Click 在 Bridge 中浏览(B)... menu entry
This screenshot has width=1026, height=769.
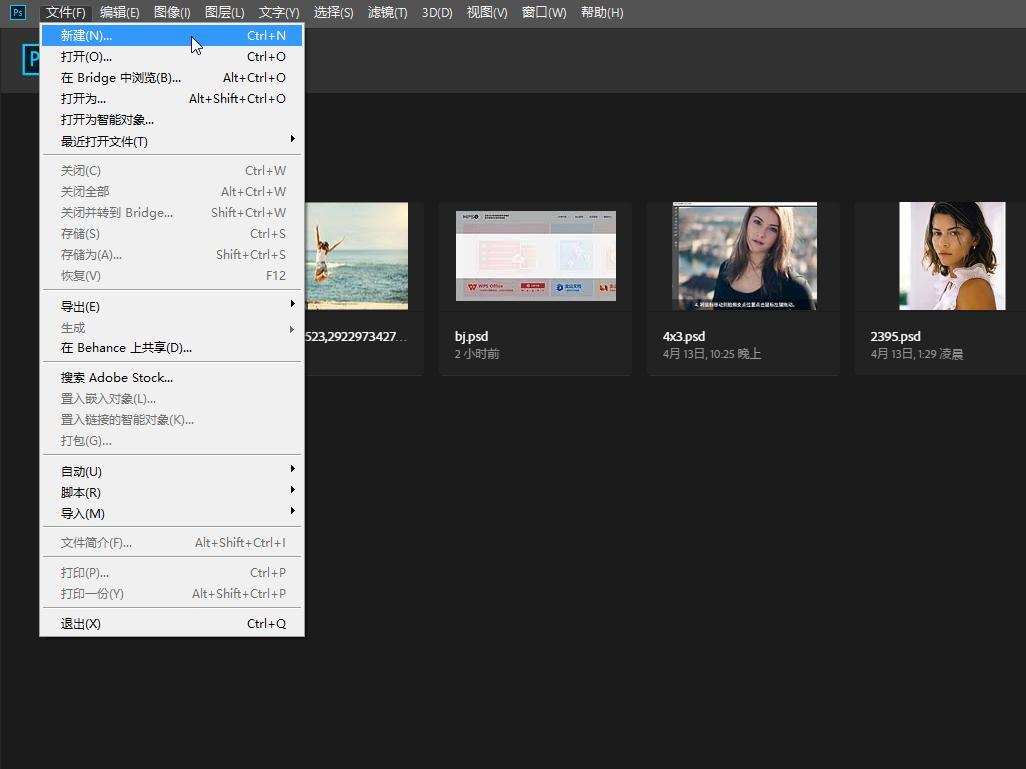click(121, 77)
